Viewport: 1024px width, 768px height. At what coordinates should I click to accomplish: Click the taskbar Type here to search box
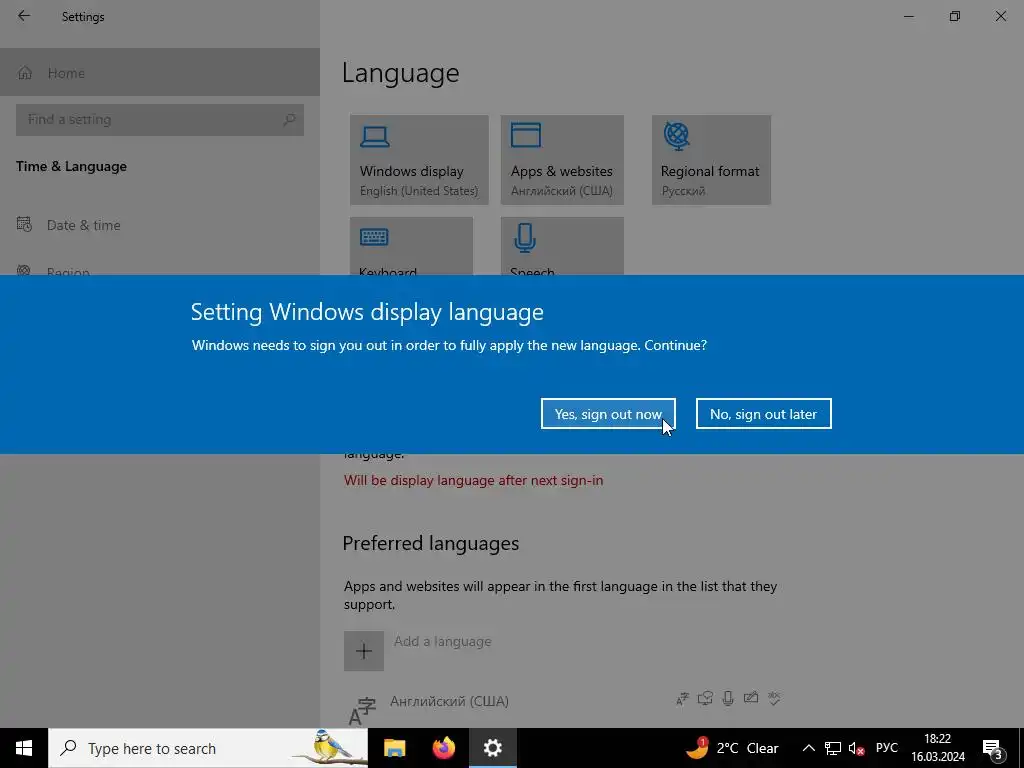point(208,748)
